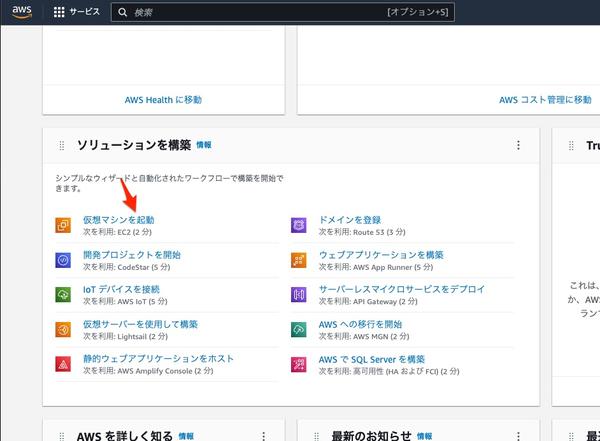The width and height of the screenshot is (600, 441).
Task: Click the AWS MGN green icon
Action: [298, 329]
